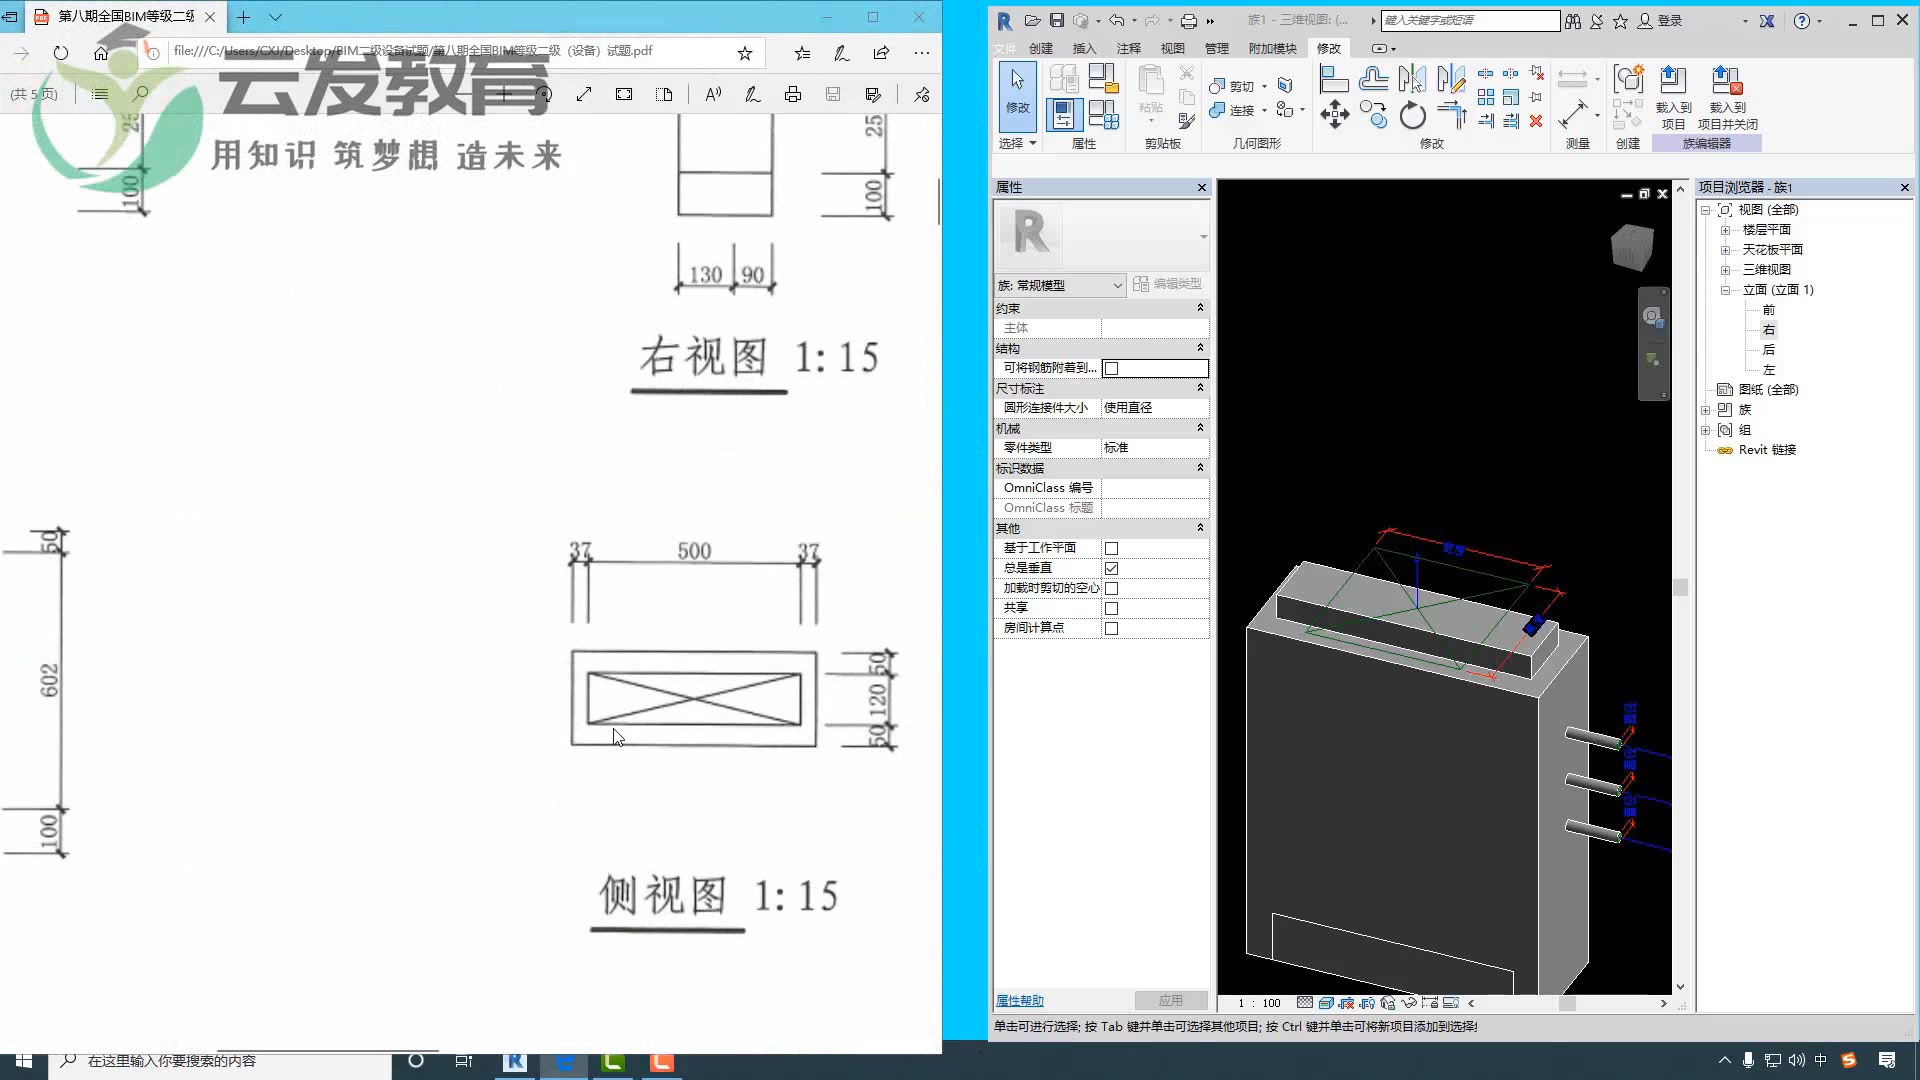Toggle shadows icon on the view control bar

coord(1366,1003)
